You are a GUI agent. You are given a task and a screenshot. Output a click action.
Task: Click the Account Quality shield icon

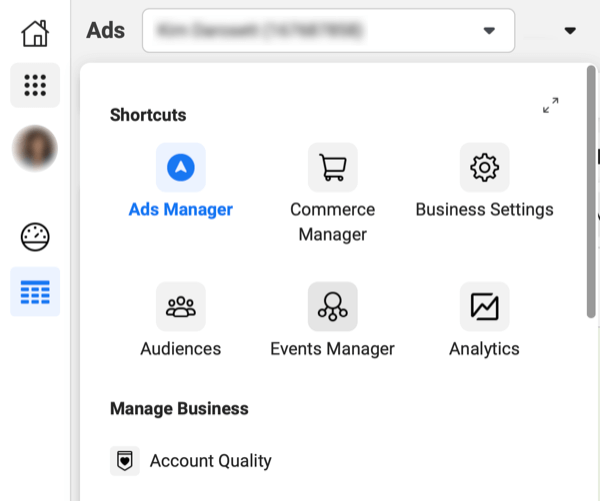(125, 461)
